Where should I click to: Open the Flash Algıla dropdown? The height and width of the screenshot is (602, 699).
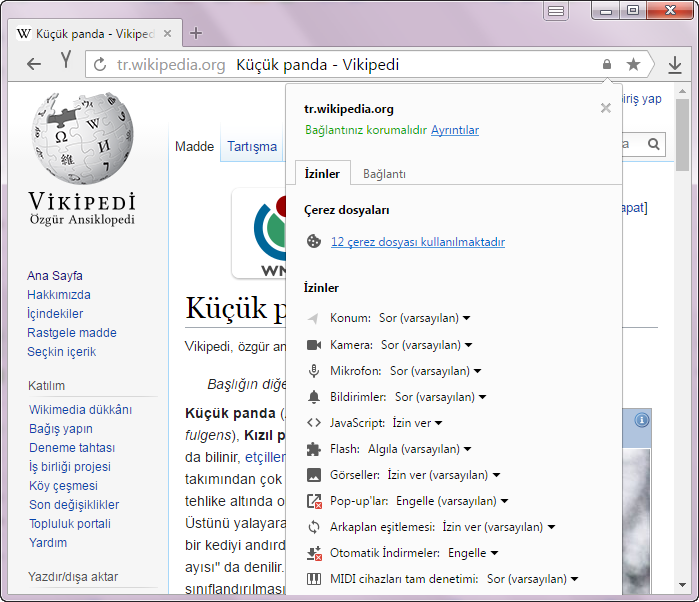[419, 449]
